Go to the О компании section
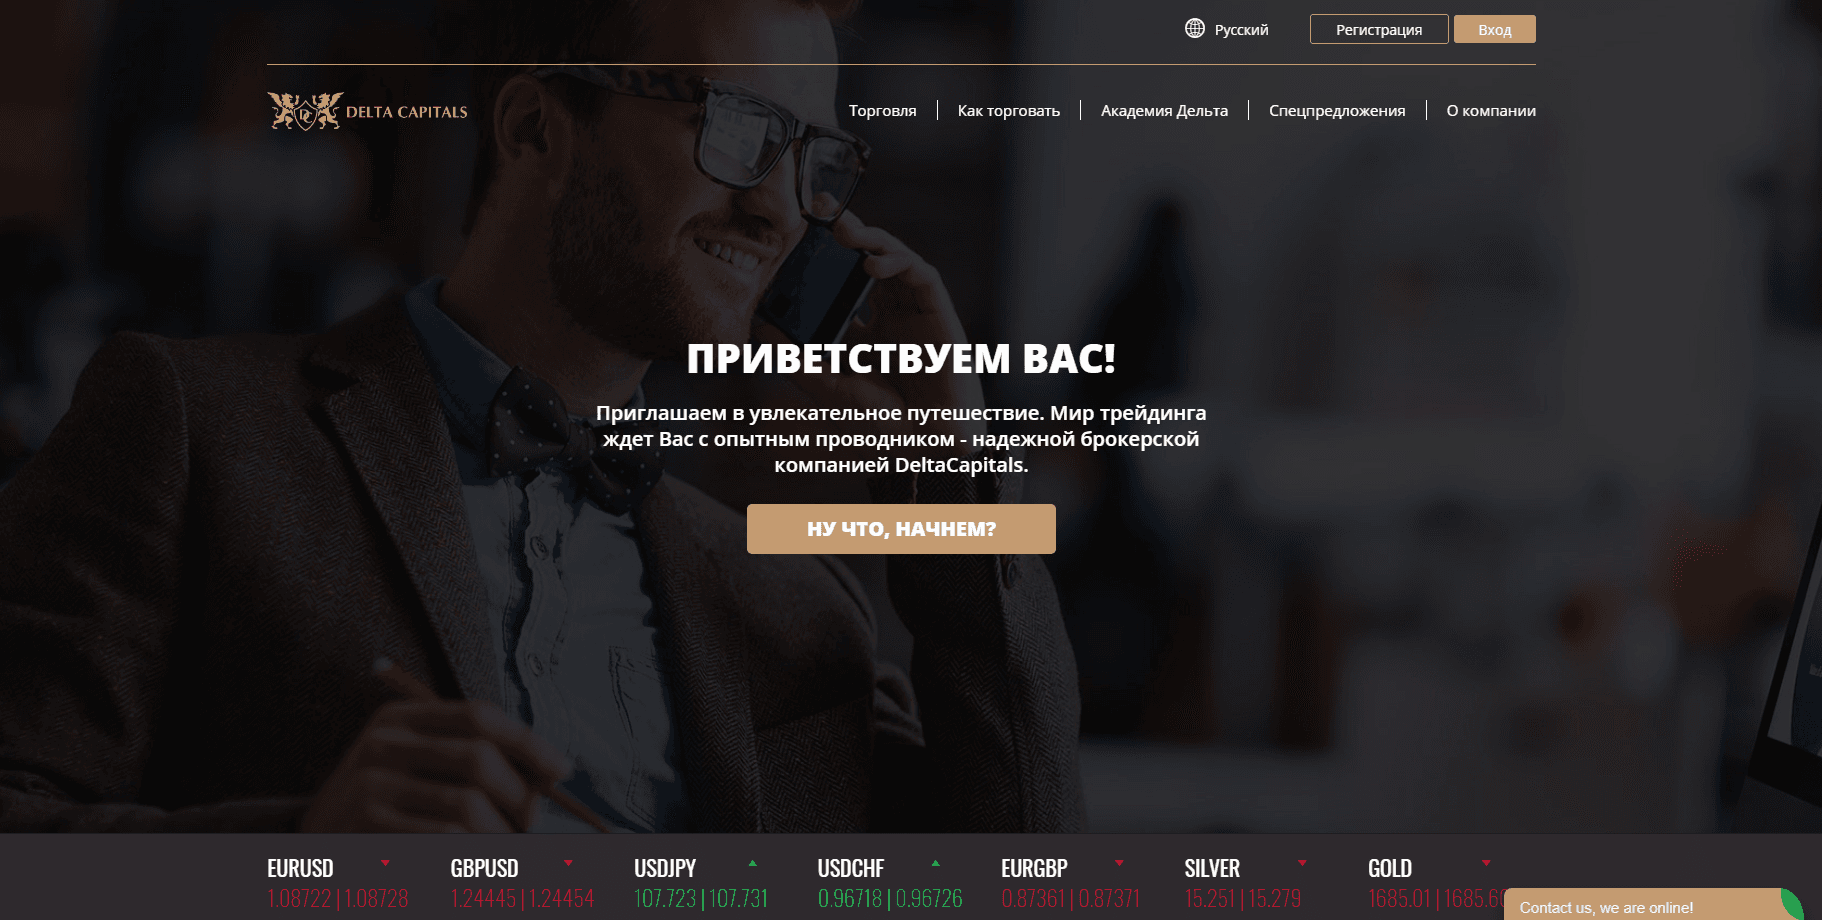 [x=1490, y=111]
